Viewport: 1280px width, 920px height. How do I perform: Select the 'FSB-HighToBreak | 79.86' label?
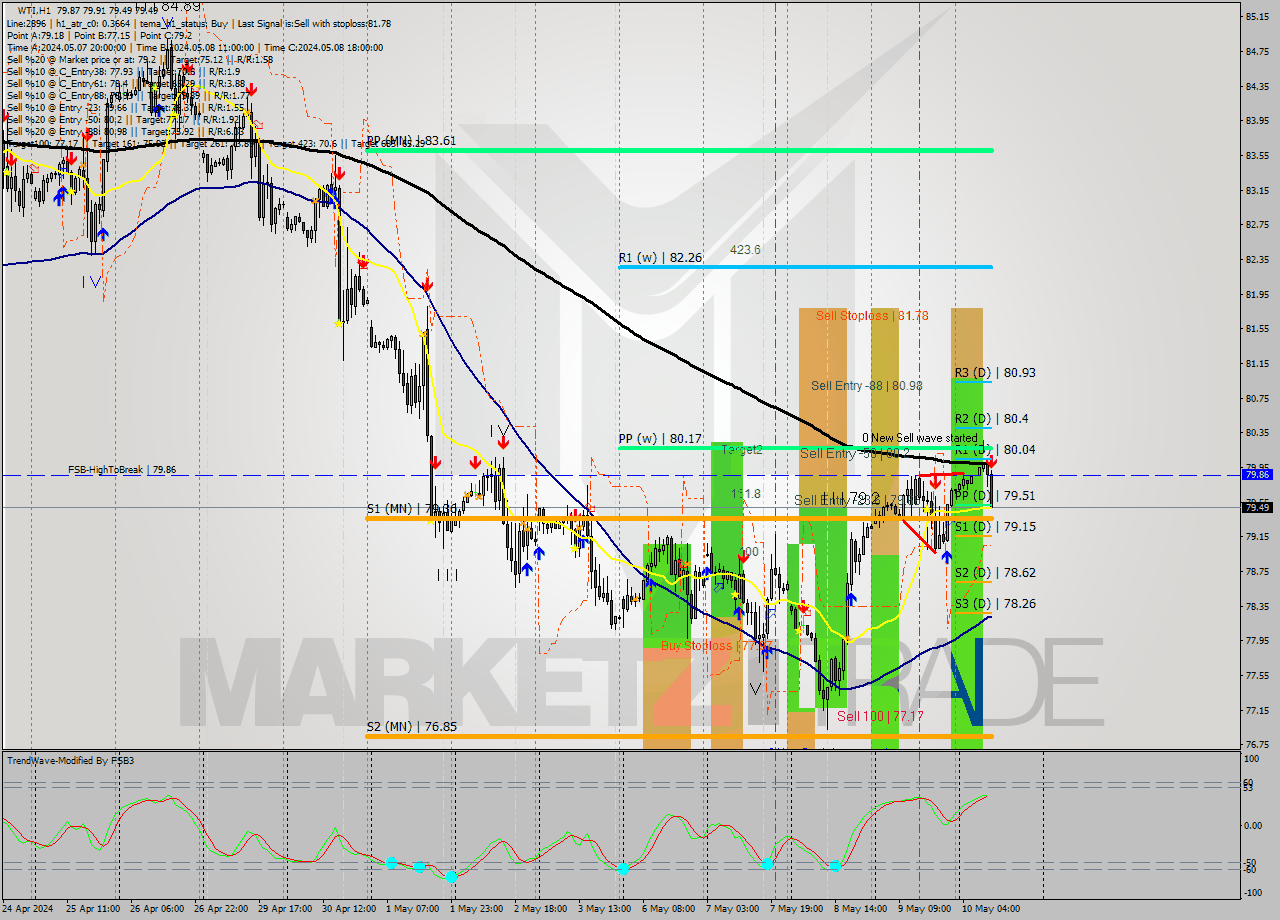pyautogui.click(x=122, y=469)
